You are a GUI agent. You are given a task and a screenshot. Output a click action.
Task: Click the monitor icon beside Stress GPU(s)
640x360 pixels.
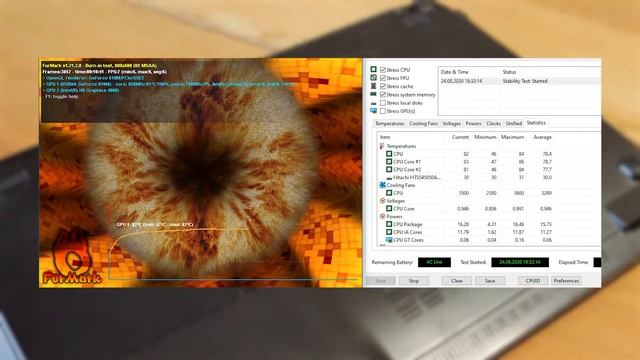coord(373,111)
